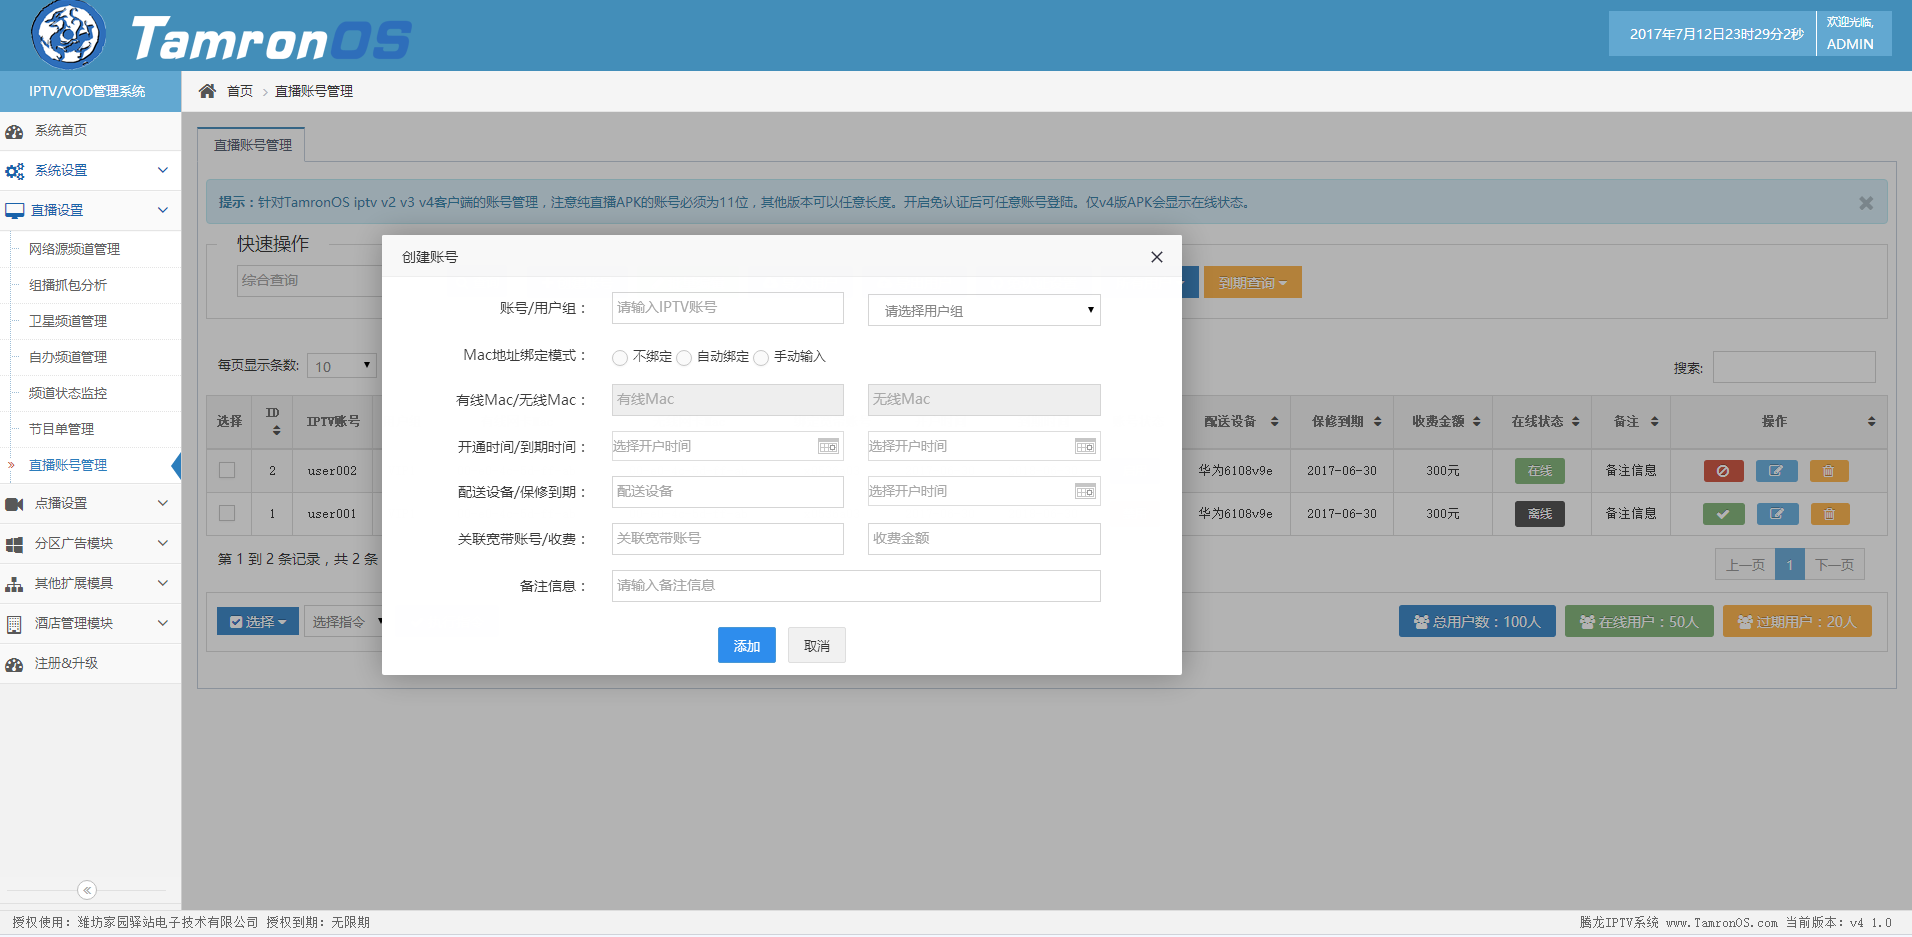
Task: Click the 直播设置 monitor icon
Action: pyautogui.click(x=14, y=211)
